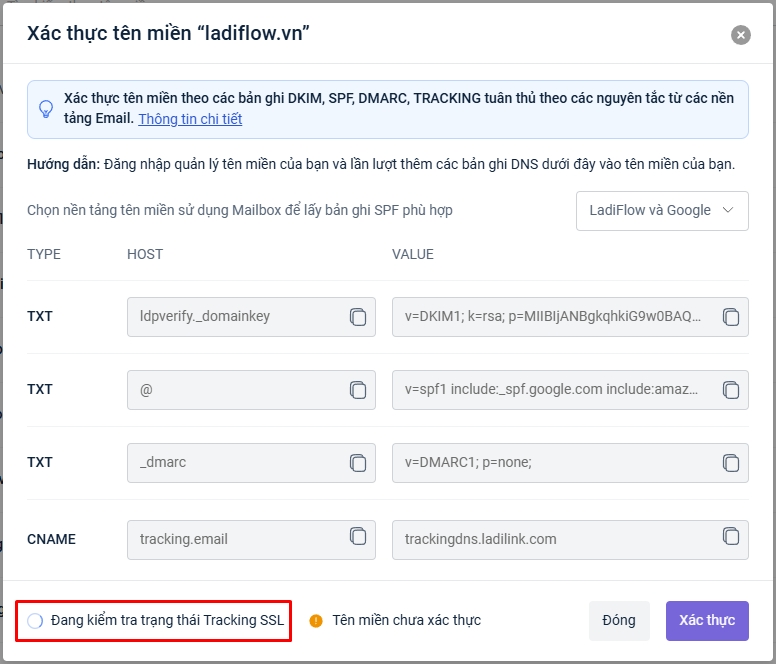
Task: Click the Đóng button
Action: pos(619,620)
